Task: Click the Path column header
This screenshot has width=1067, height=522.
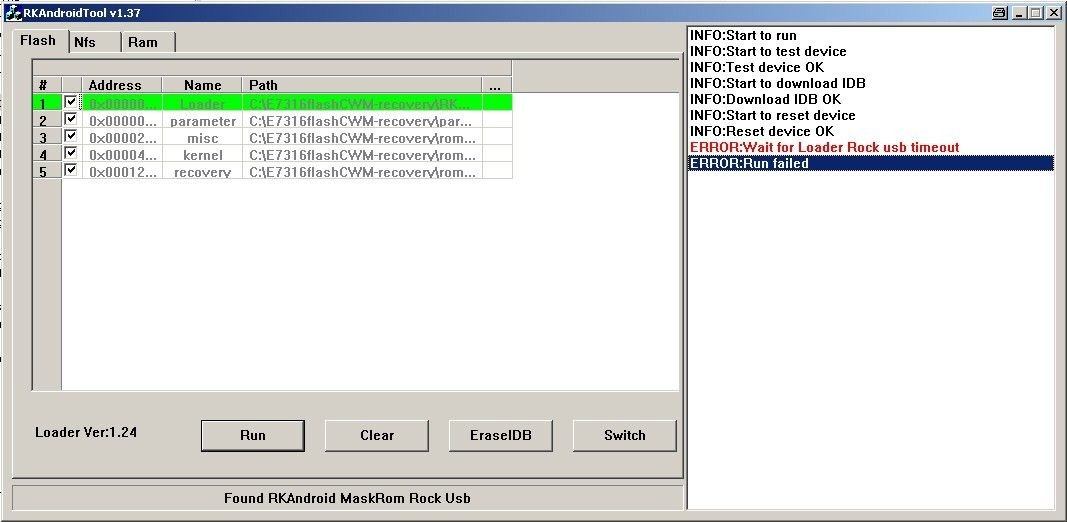Action: click(362, 85)
